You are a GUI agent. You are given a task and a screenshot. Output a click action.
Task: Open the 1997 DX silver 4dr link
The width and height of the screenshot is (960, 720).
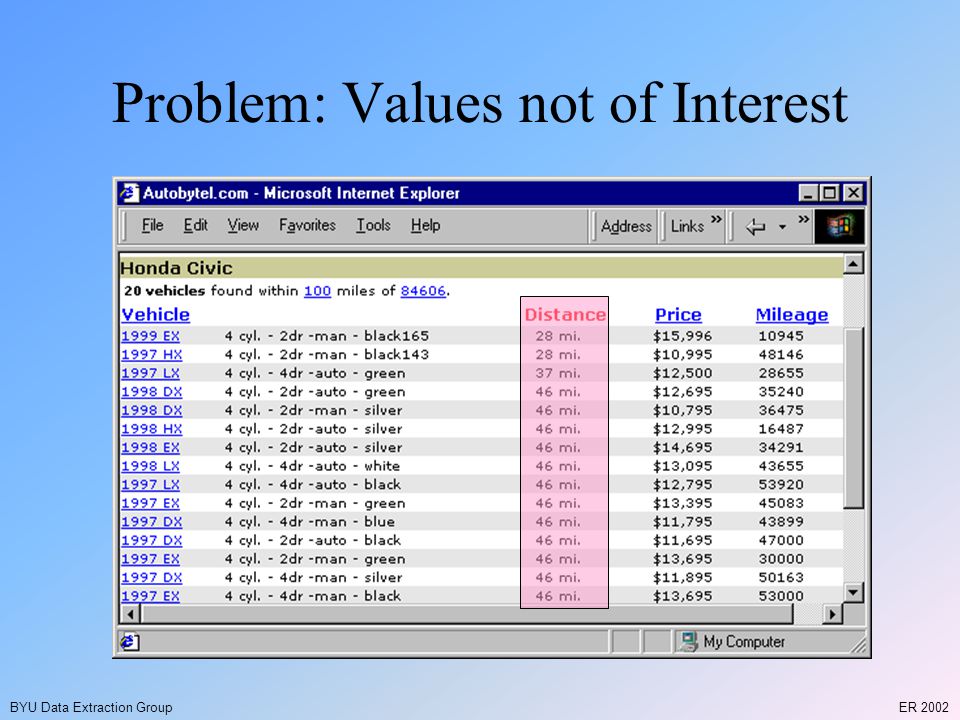pos(152,577)
